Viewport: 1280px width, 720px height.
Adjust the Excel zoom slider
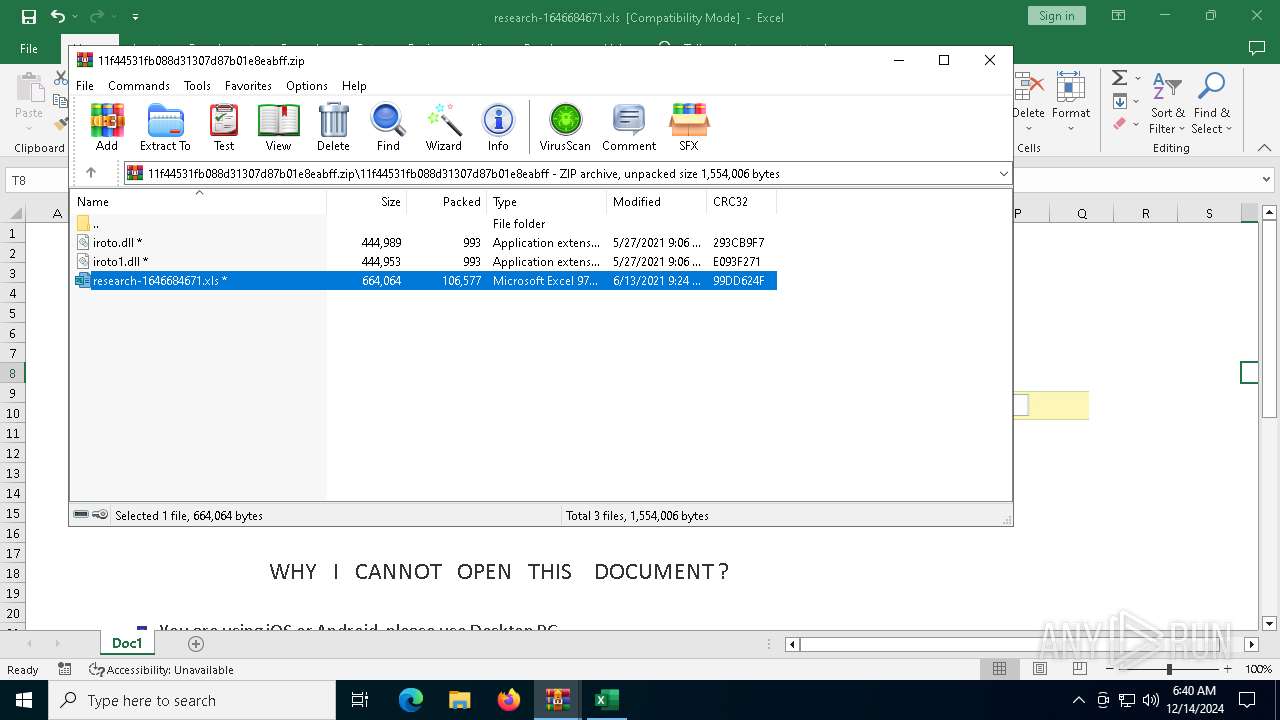1169,669
